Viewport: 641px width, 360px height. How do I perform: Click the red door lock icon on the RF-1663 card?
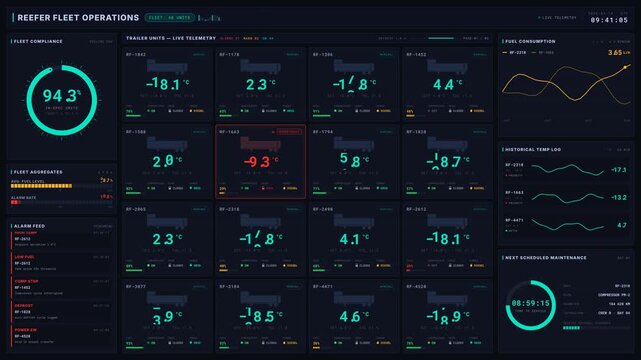coord(263,188)
